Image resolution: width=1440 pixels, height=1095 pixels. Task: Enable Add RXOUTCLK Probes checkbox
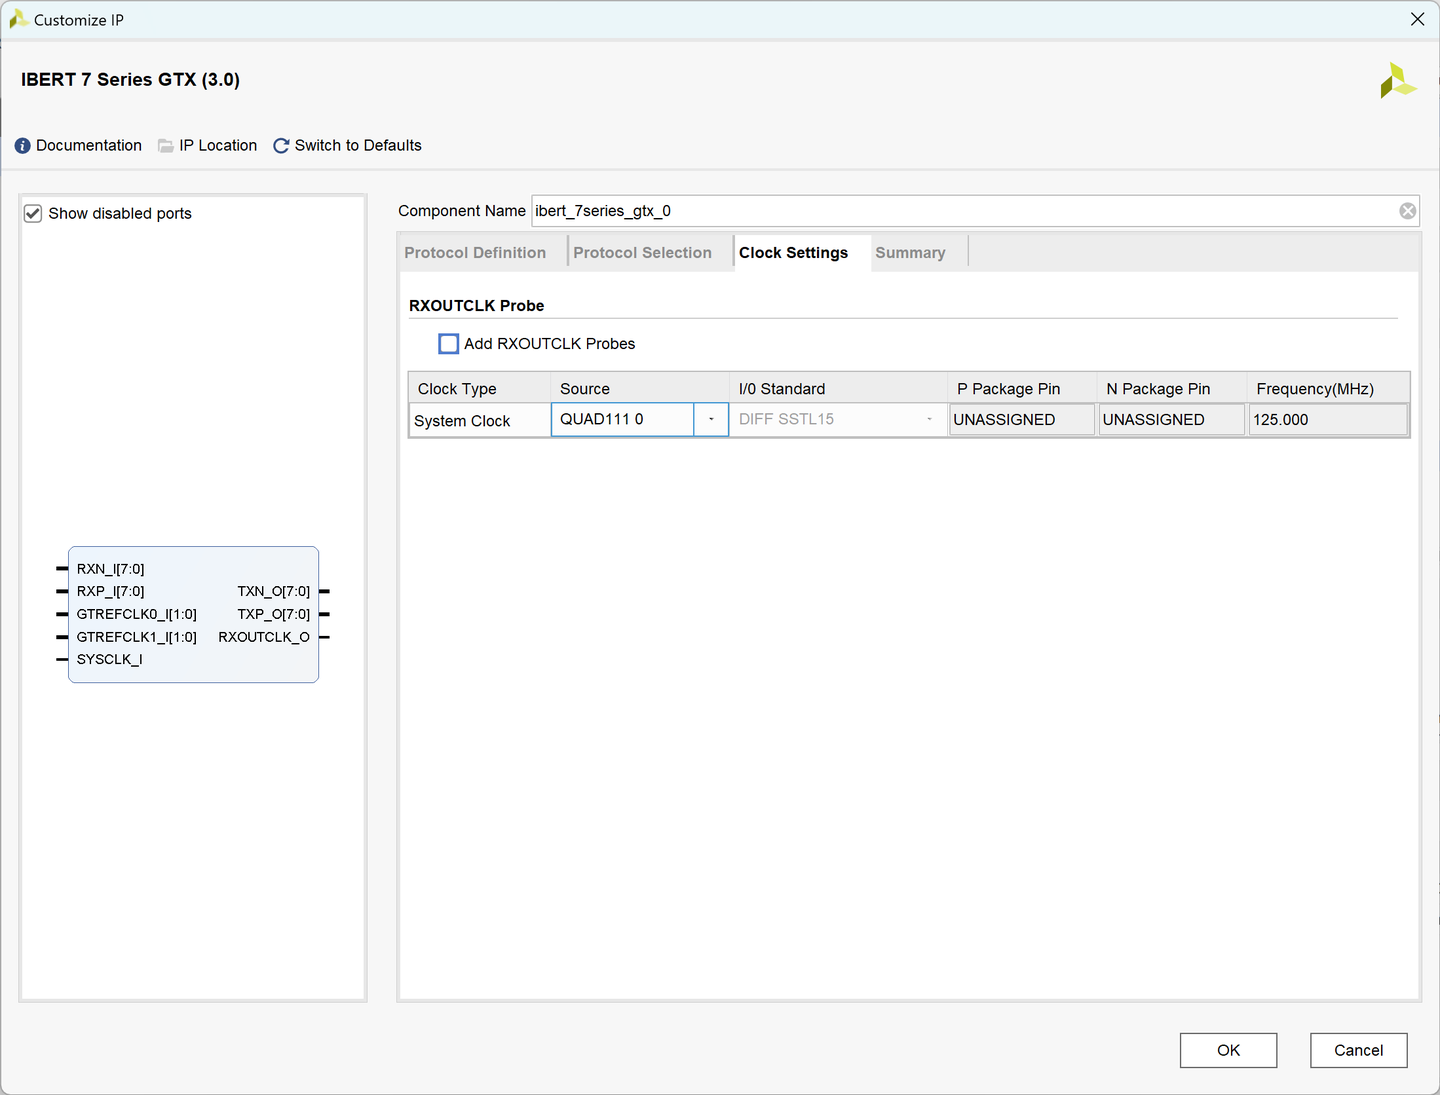449,344
